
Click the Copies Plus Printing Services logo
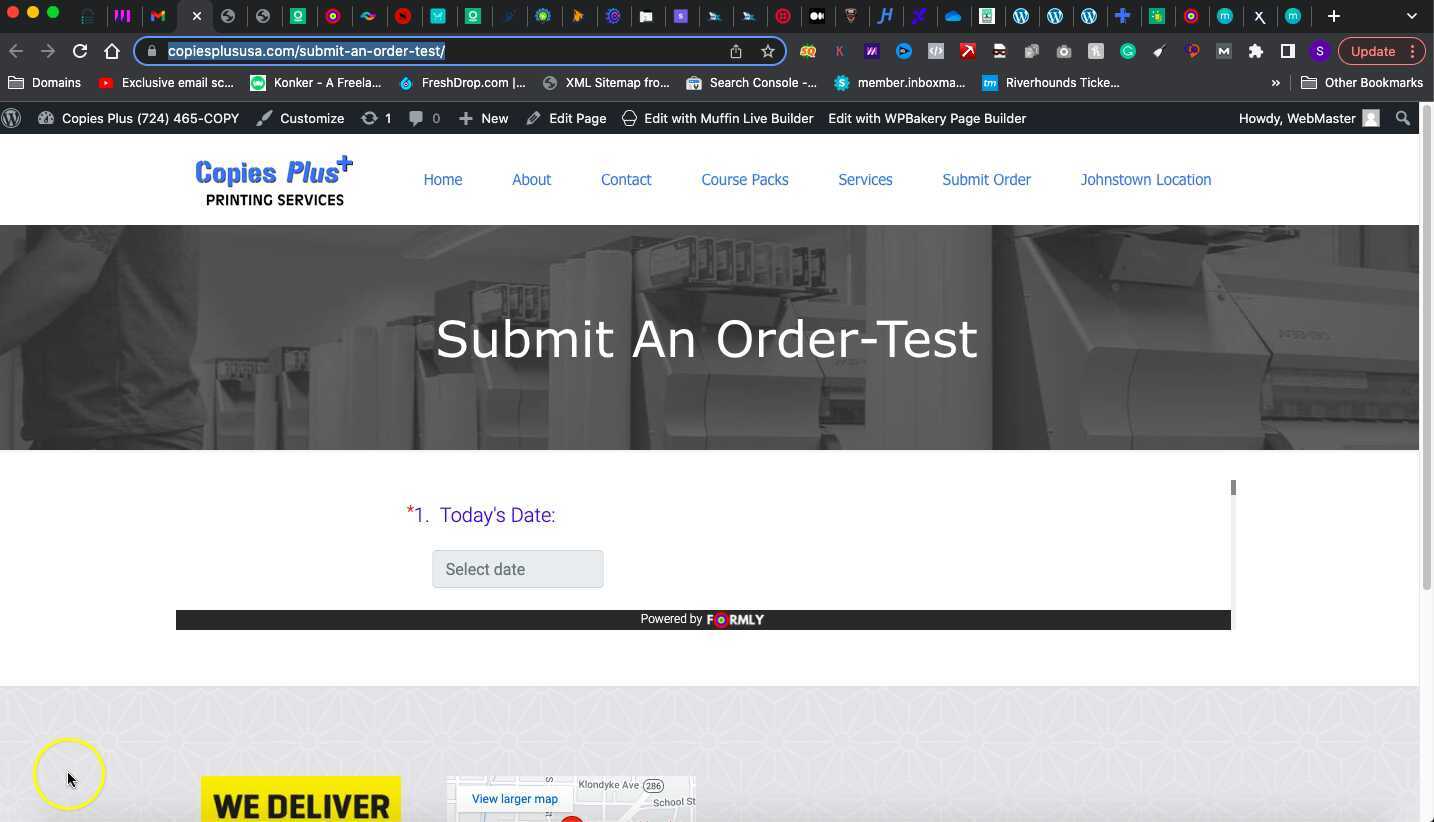(274, 180)
